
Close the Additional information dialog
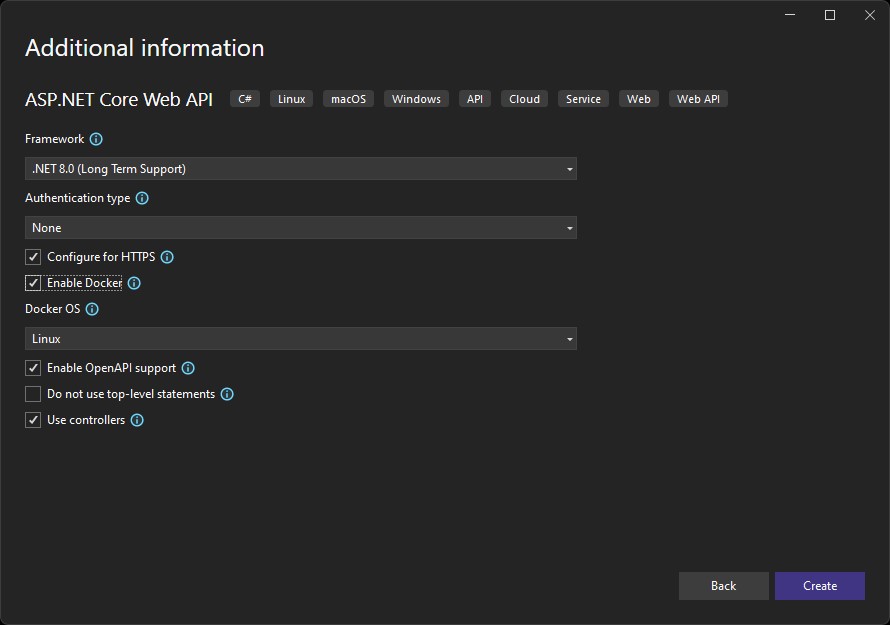[x=870, y=15]
